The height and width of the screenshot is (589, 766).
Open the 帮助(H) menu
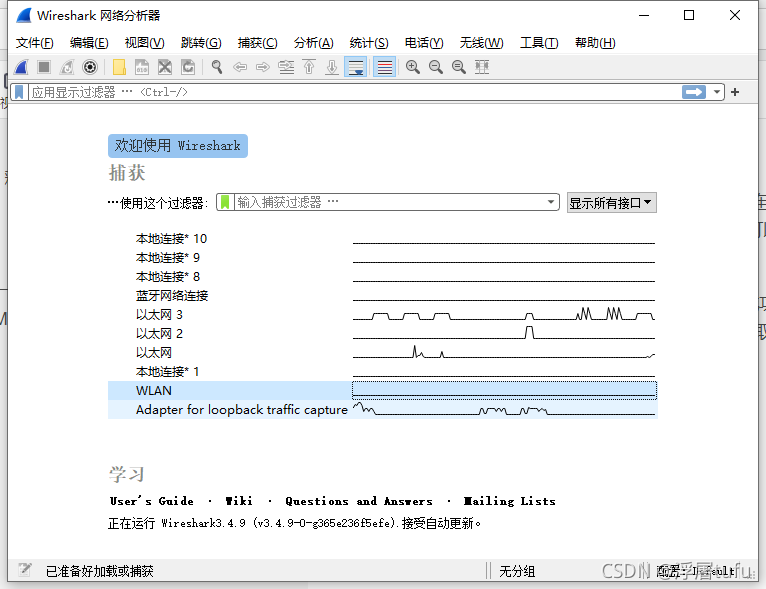coord(595,43)
